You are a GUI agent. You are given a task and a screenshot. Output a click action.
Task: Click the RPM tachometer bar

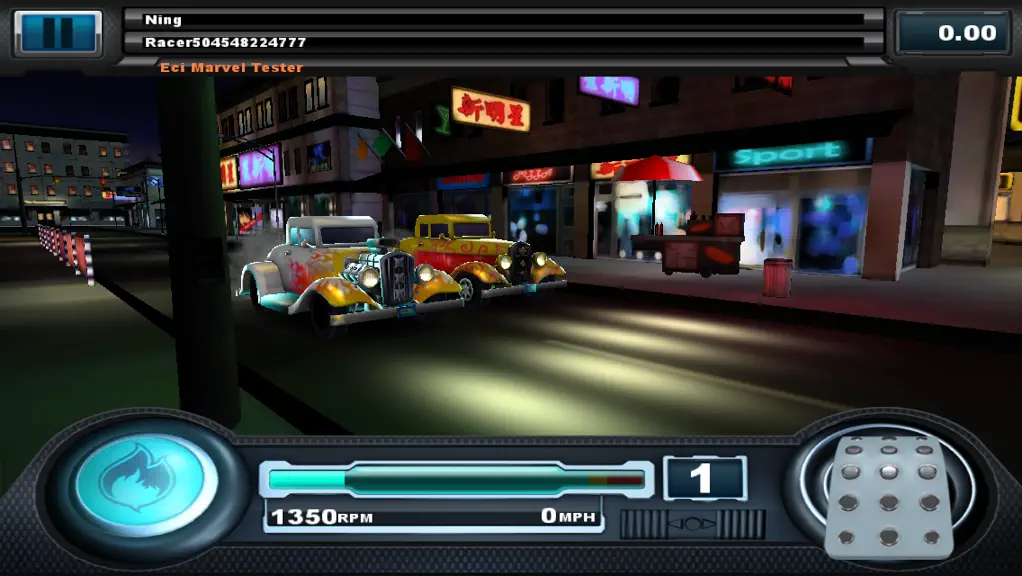[x=456, y=480]
